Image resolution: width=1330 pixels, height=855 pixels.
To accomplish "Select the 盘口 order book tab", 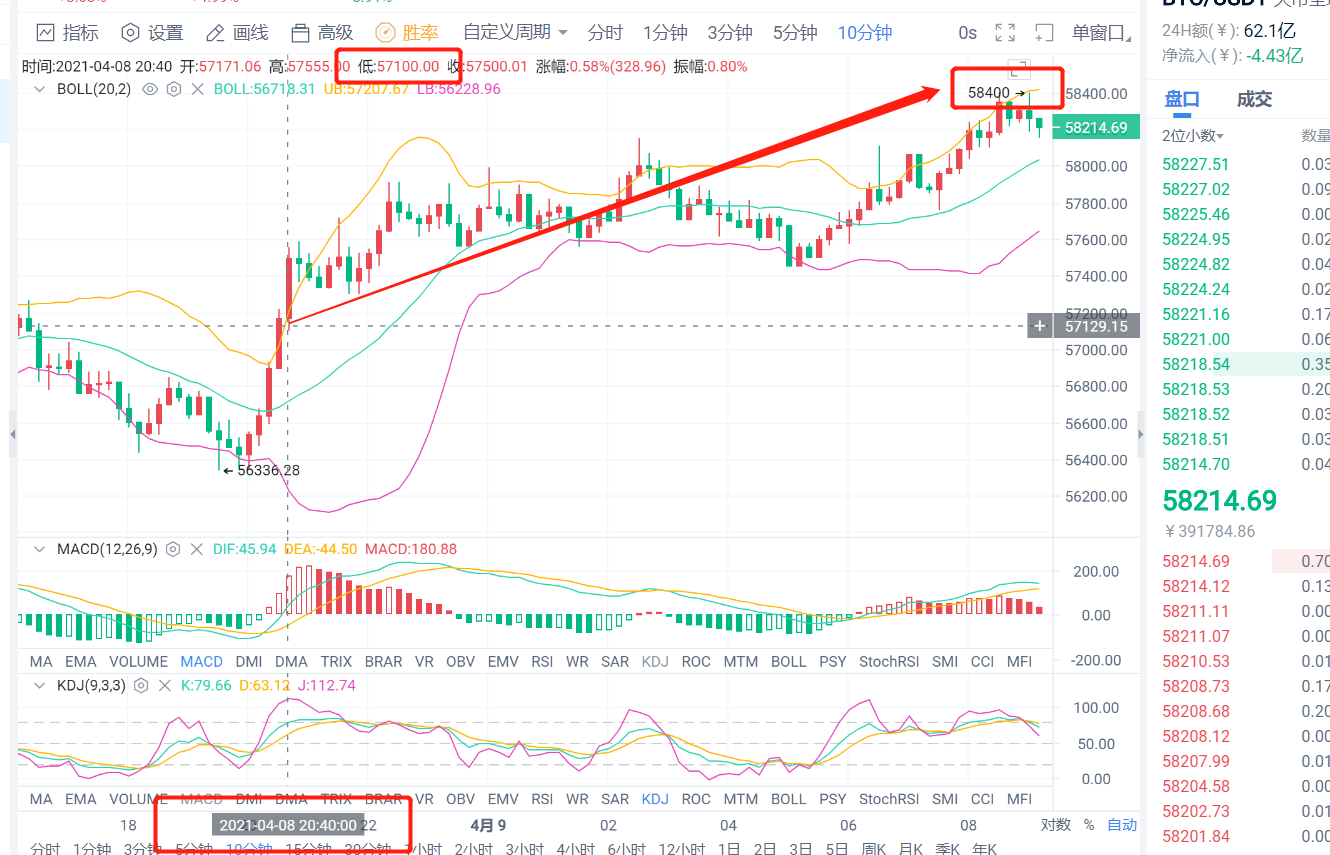I will [x=1183, y=99].
